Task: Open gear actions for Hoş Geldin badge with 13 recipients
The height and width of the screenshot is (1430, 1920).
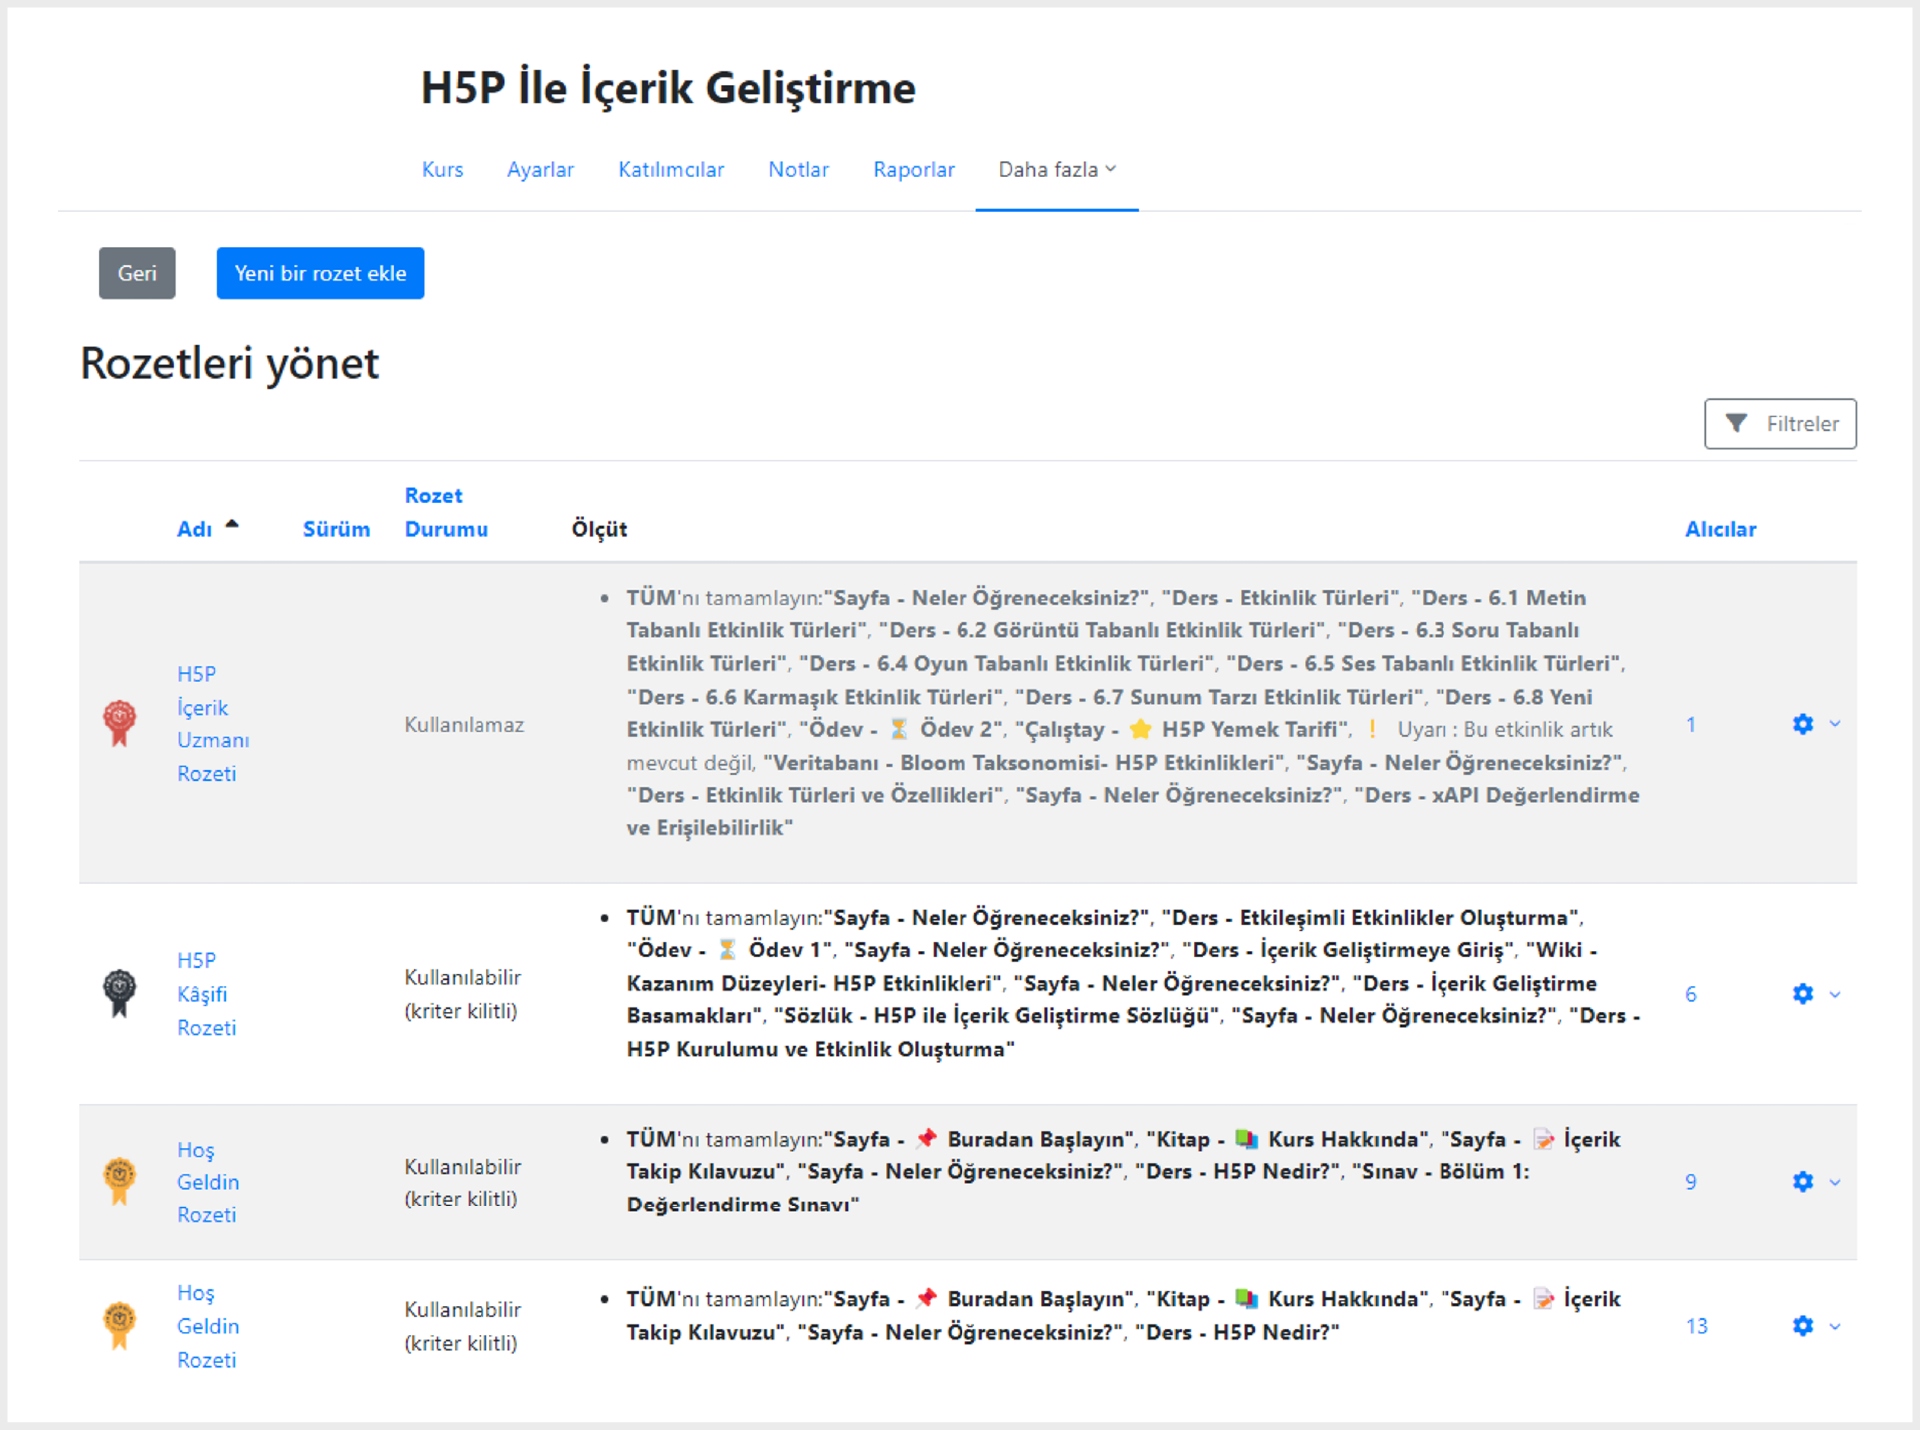Action: (1803, 1326)
